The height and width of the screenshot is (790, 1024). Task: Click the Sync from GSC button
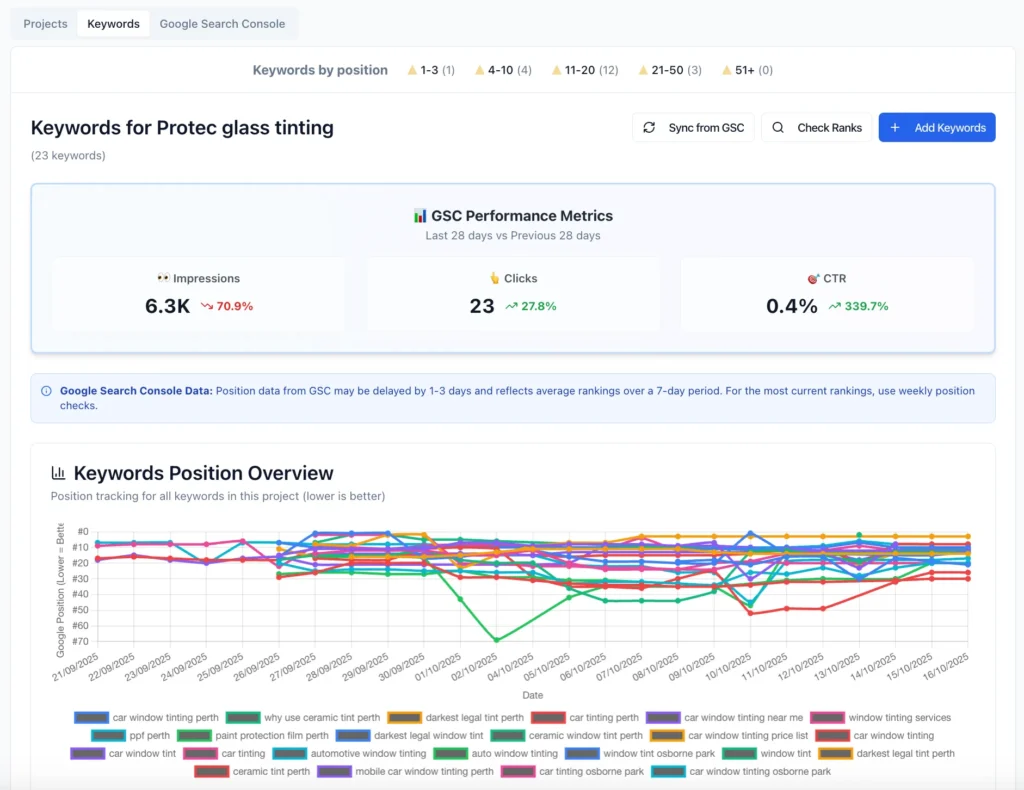point(693,127)
